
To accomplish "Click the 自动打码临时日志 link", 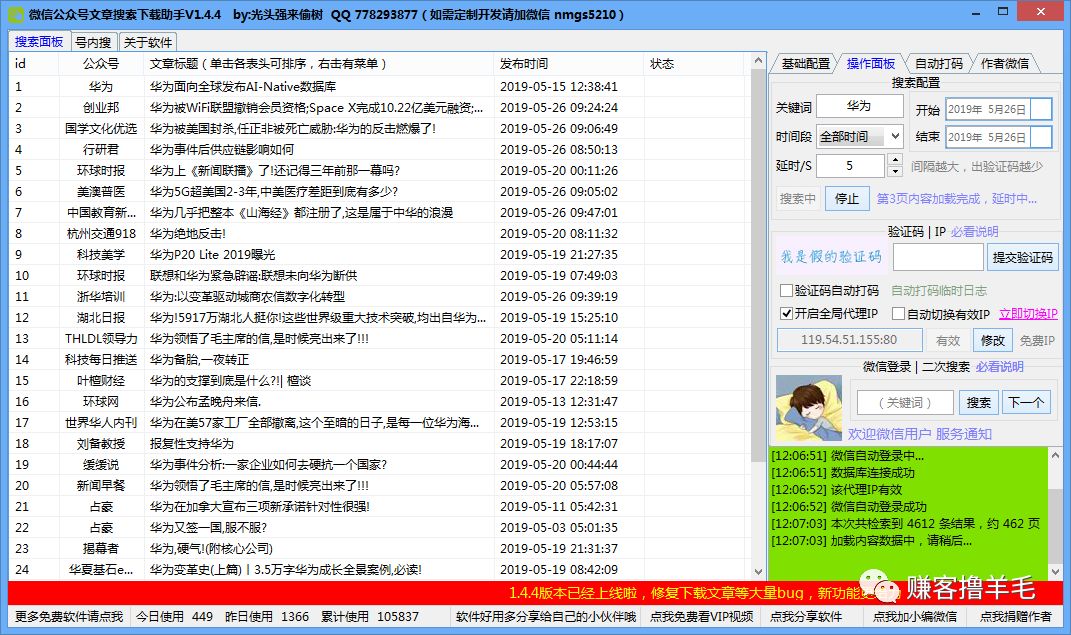I will point(938,291).
